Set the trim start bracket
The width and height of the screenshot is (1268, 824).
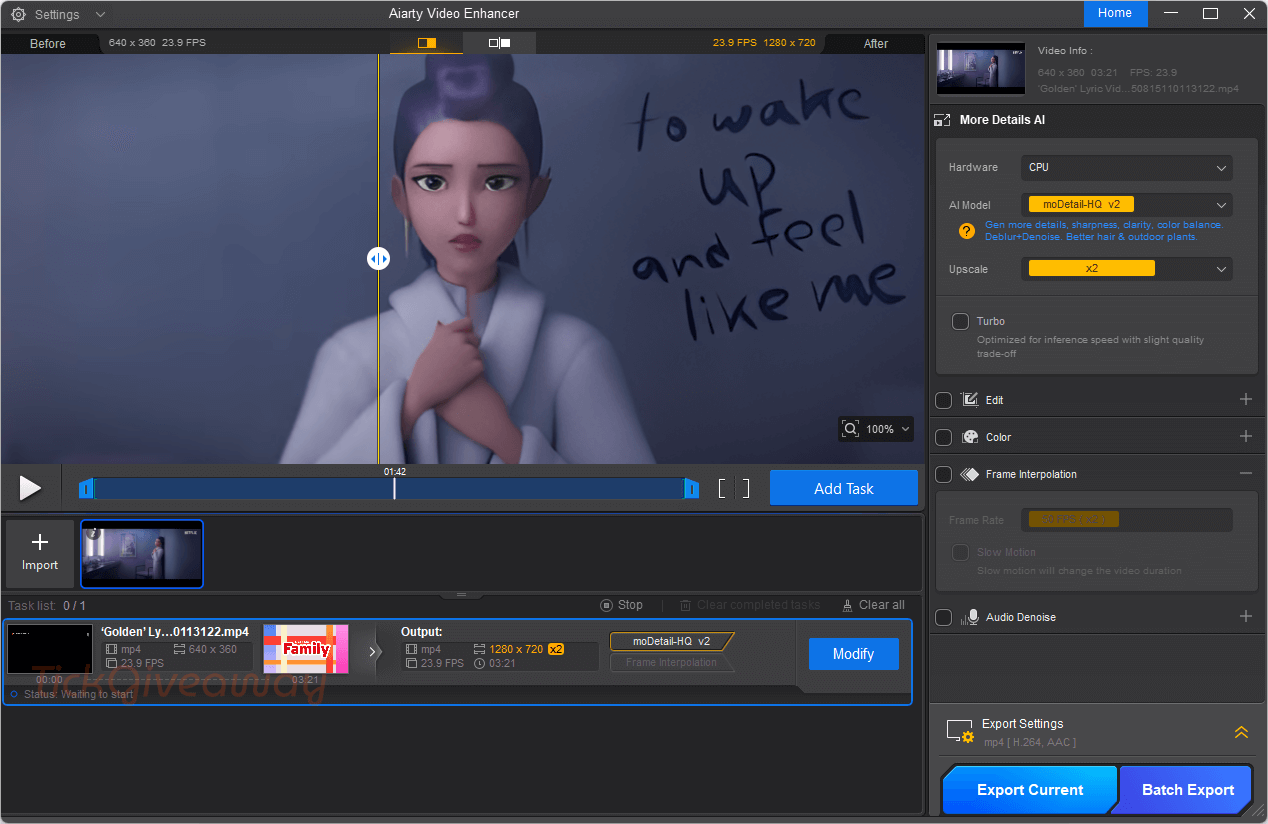(722, 488)
